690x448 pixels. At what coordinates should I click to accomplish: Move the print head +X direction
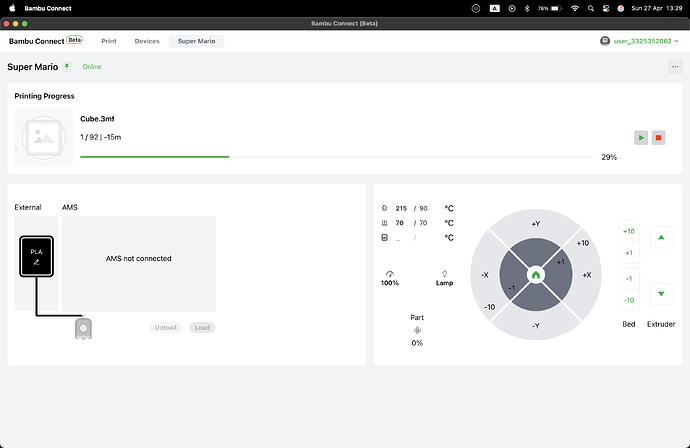point(587,275)
